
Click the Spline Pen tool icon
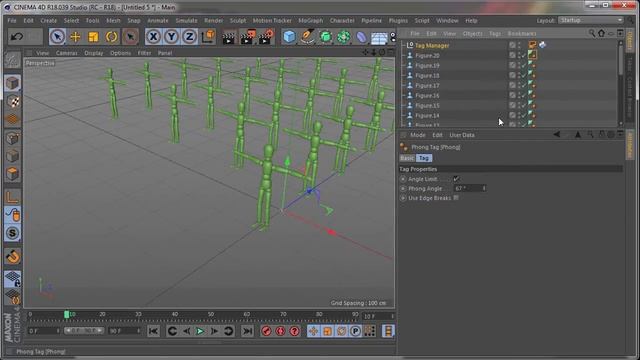(307, 37)
